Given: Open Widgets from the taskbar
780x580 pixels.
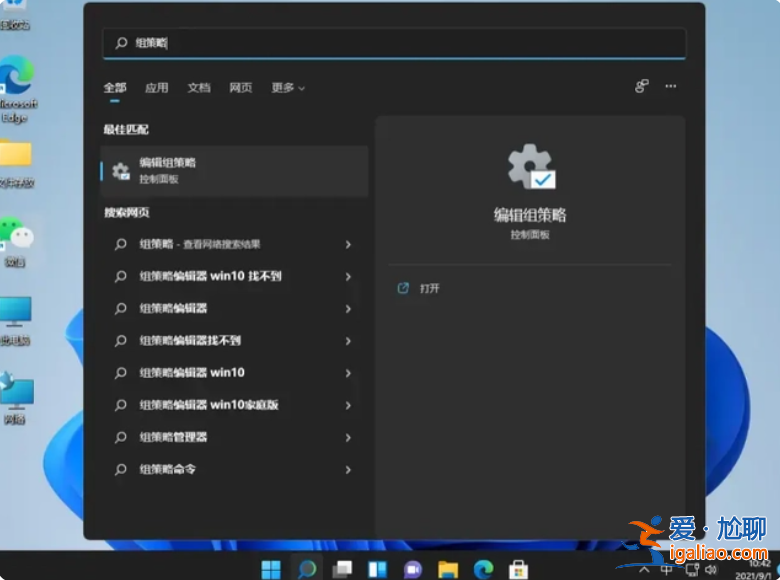Looking at the screenshot, I should tap(377, 569).
